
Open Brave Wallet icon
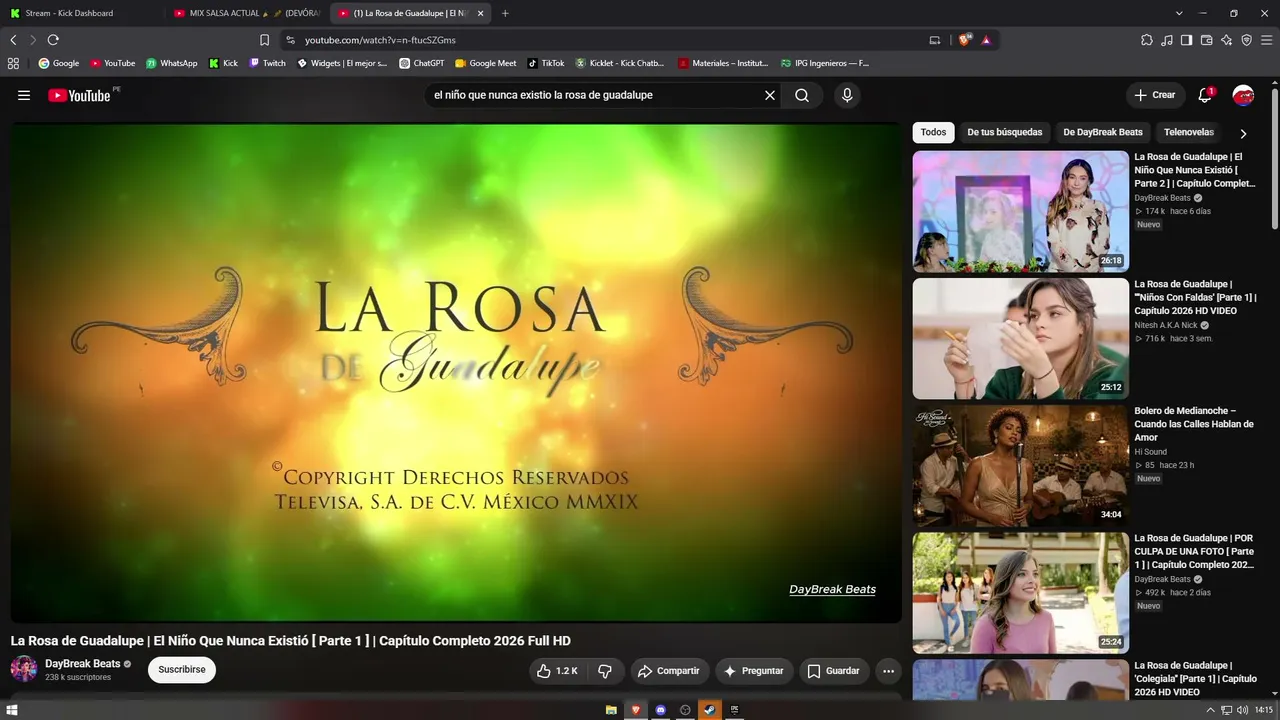pyautogui.click(x=1207, y=40)
